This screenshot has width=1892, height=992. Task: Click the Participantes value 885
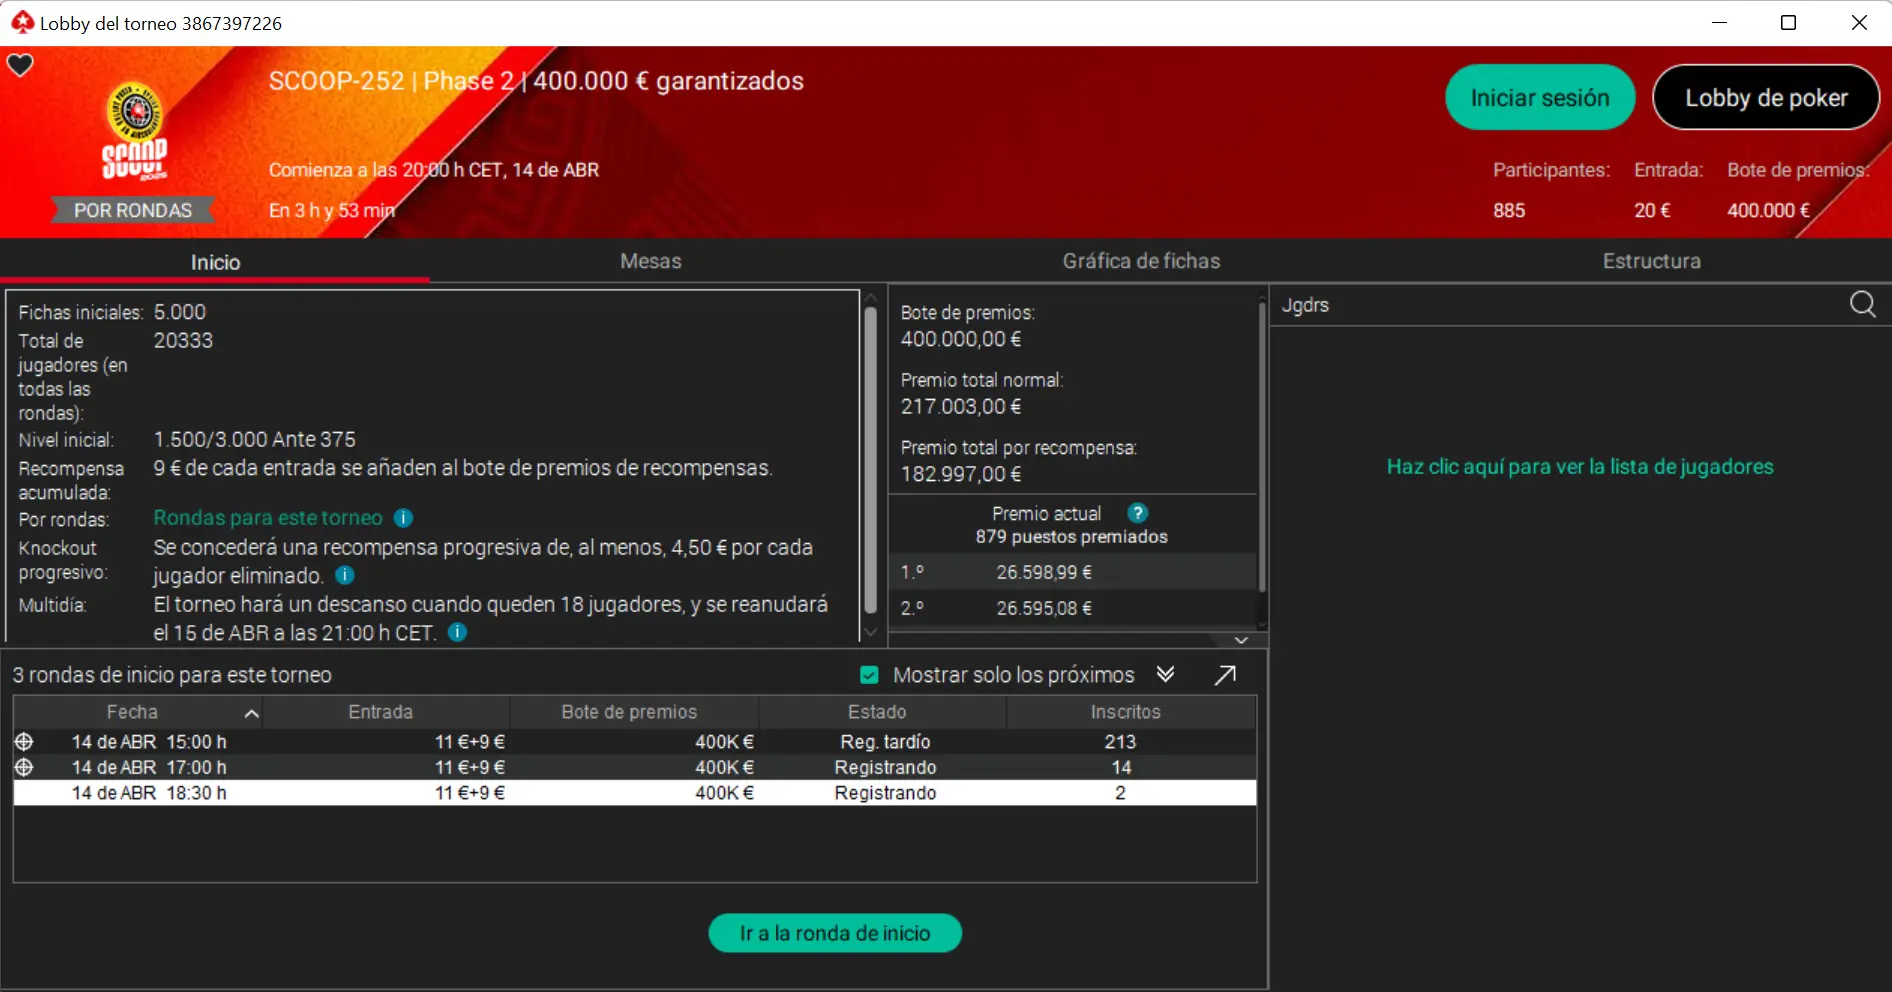pos(1509,210)
